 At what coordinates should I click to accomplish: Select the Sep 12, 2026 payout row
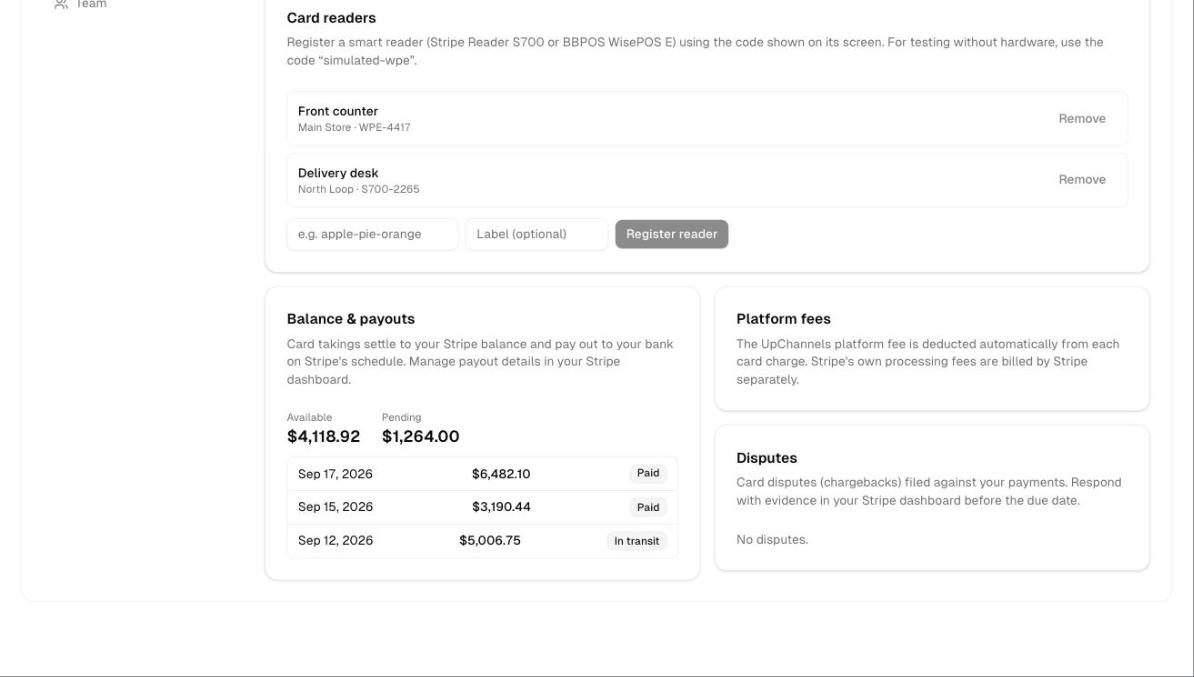[x=482, y=541]
